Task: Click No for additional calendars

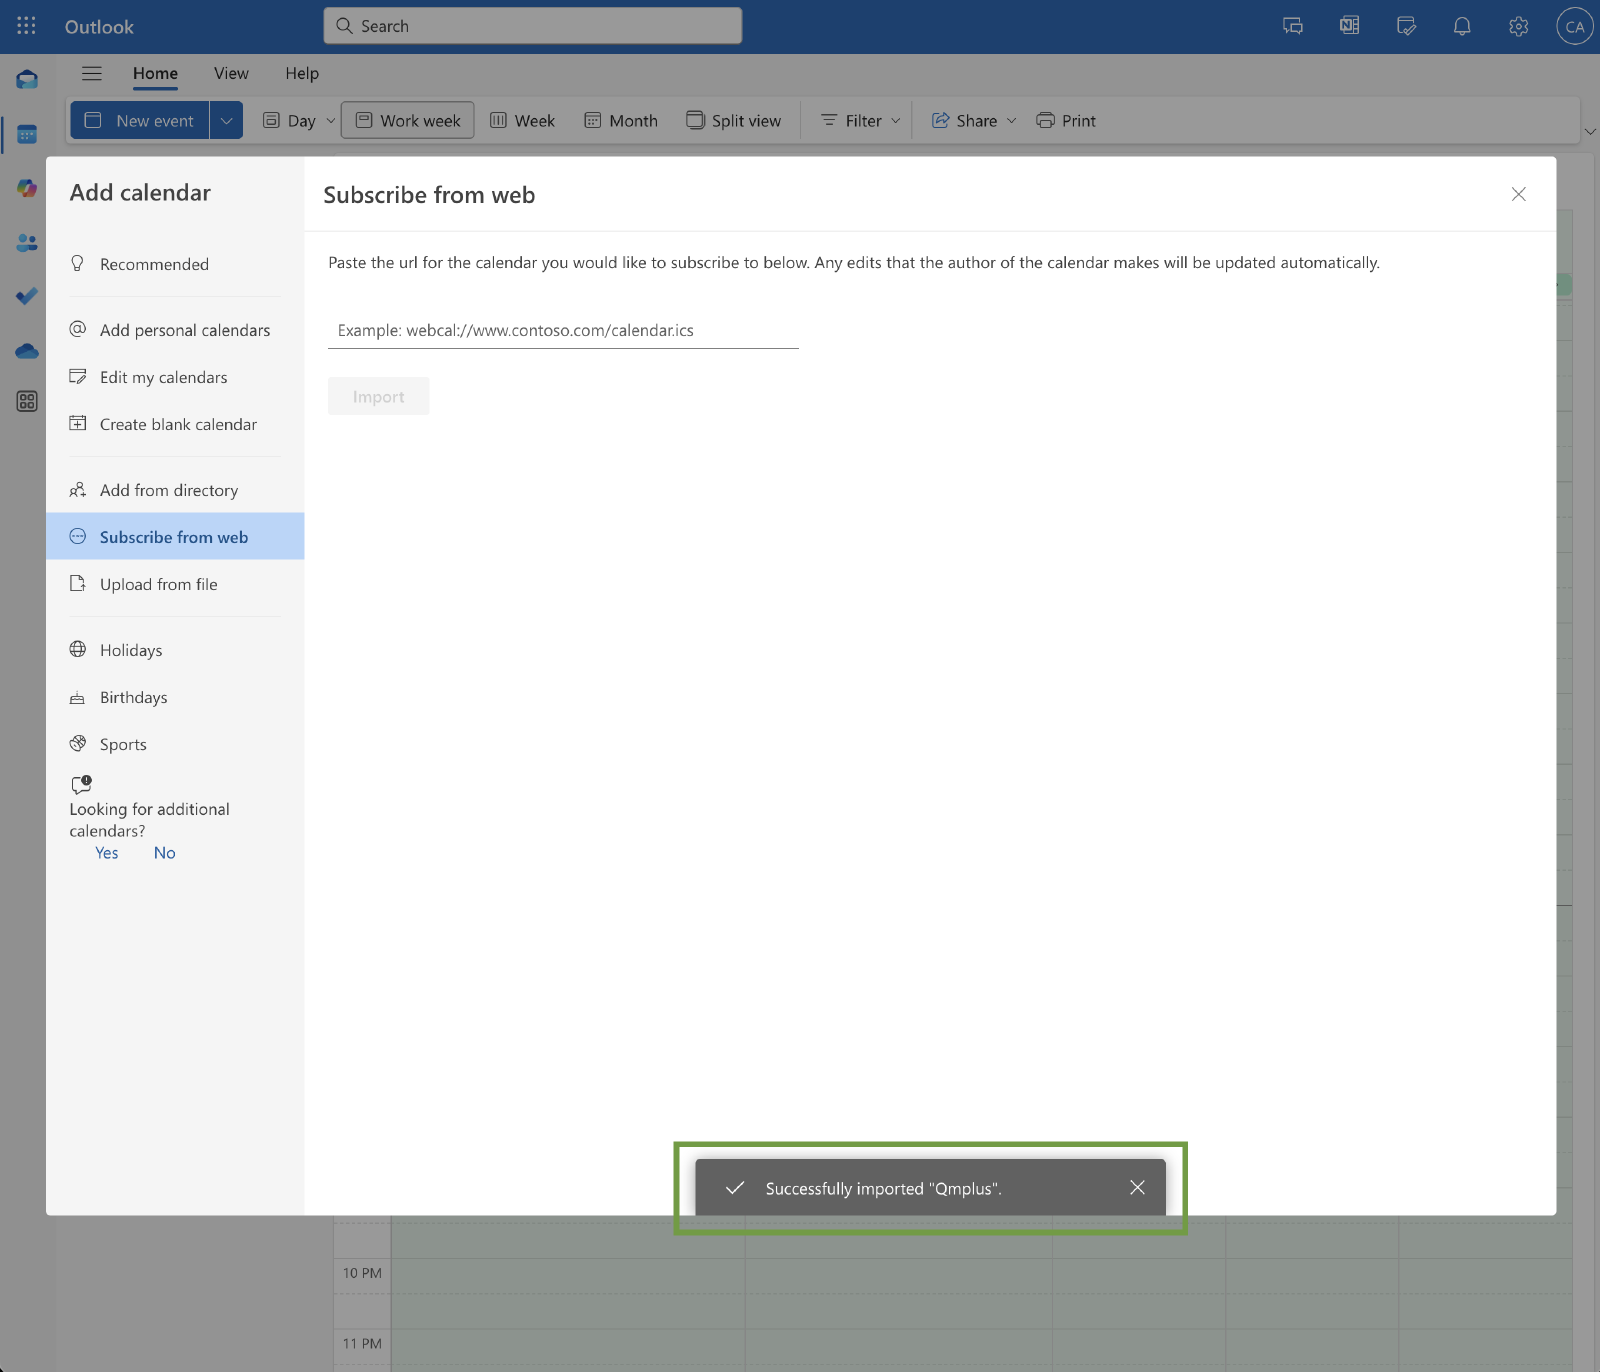Action: tap(165, 853)
